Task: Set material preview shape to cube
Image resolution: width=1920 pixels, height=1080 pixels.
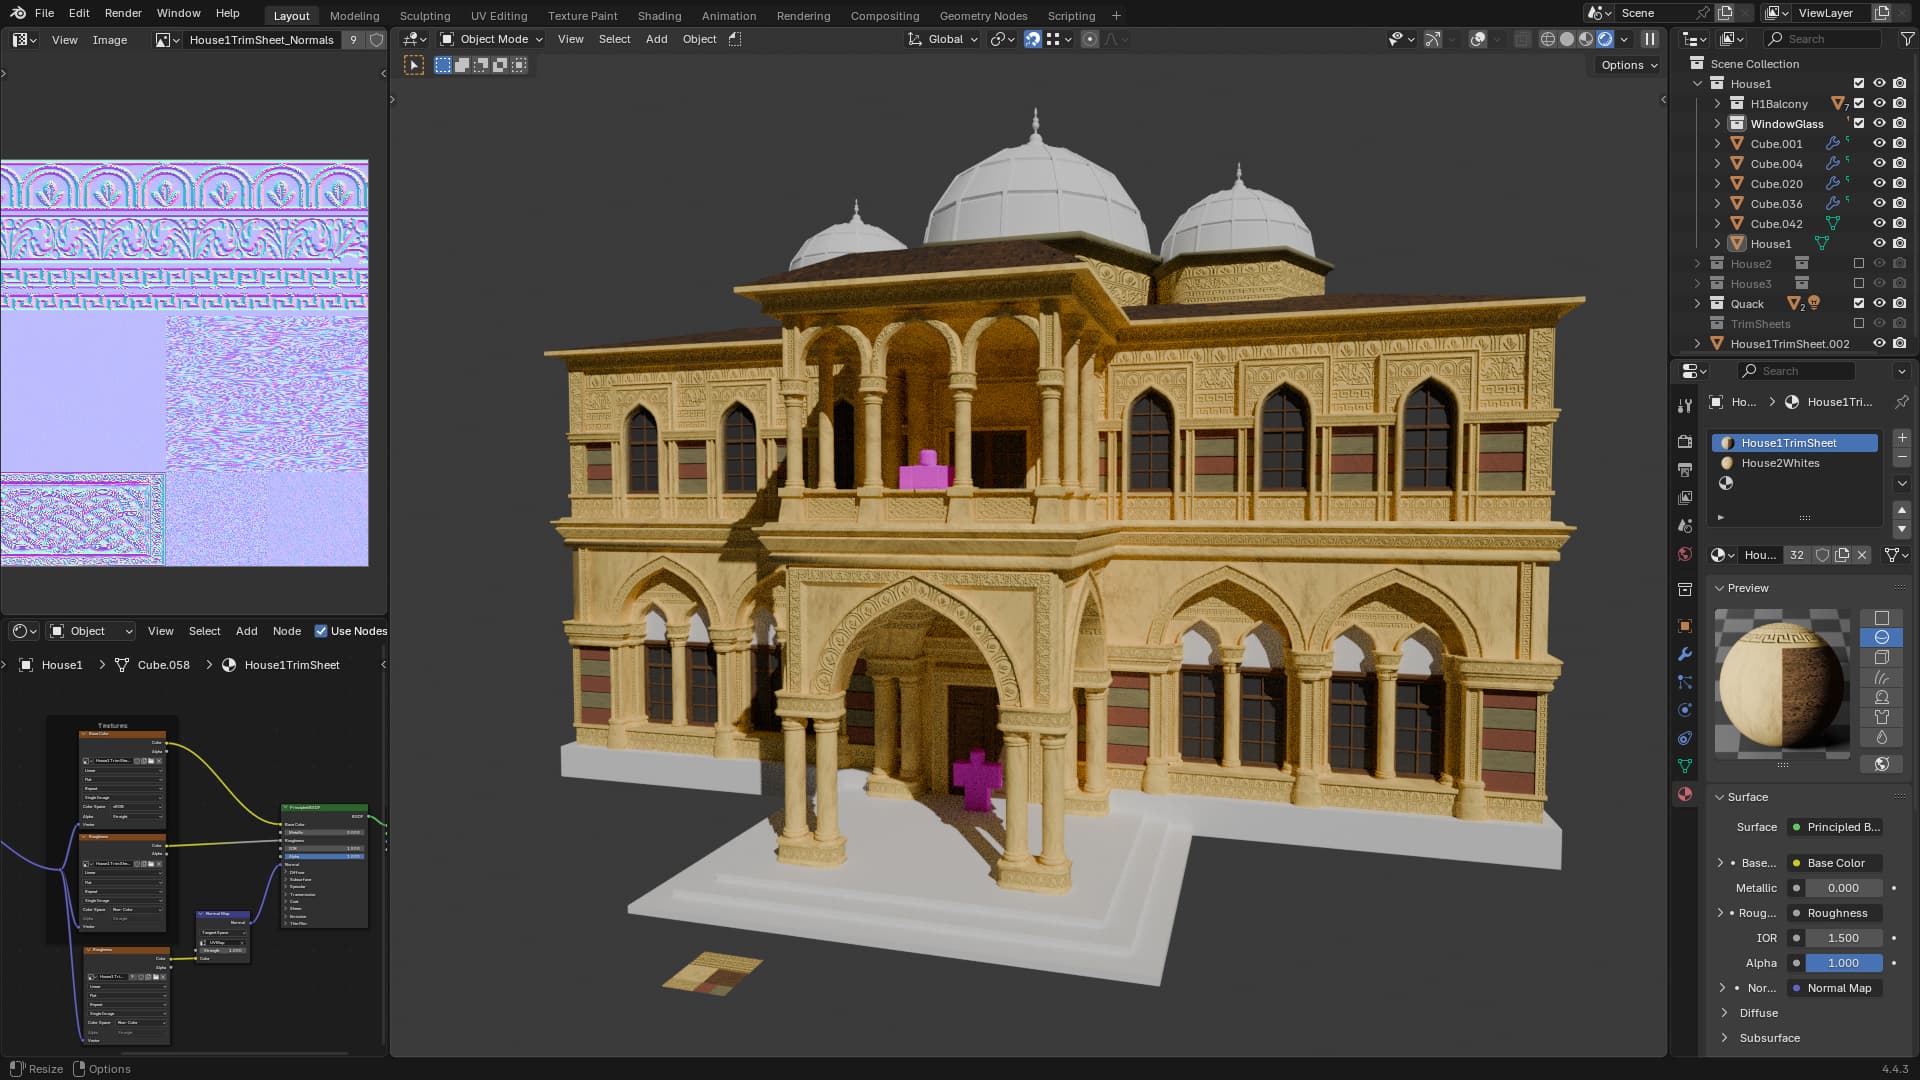Action: point(1881,657)
